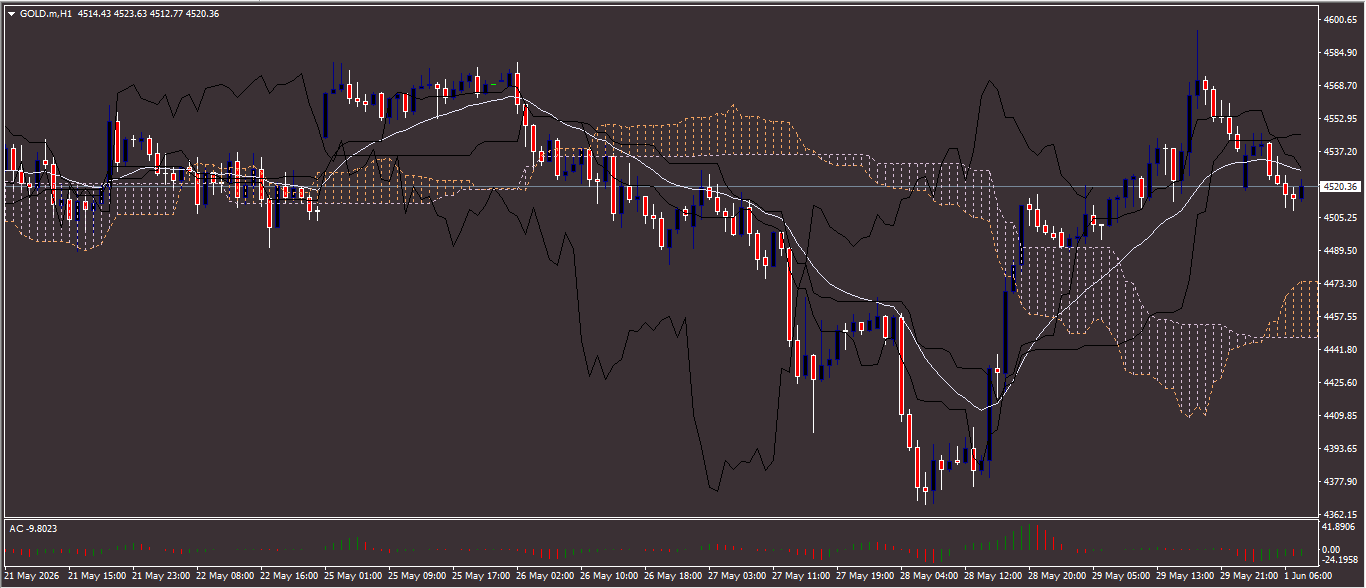The image size is (1366, 588).
Task: Click the 4473.30 price axis label
Action: [x=1339, y=284]
